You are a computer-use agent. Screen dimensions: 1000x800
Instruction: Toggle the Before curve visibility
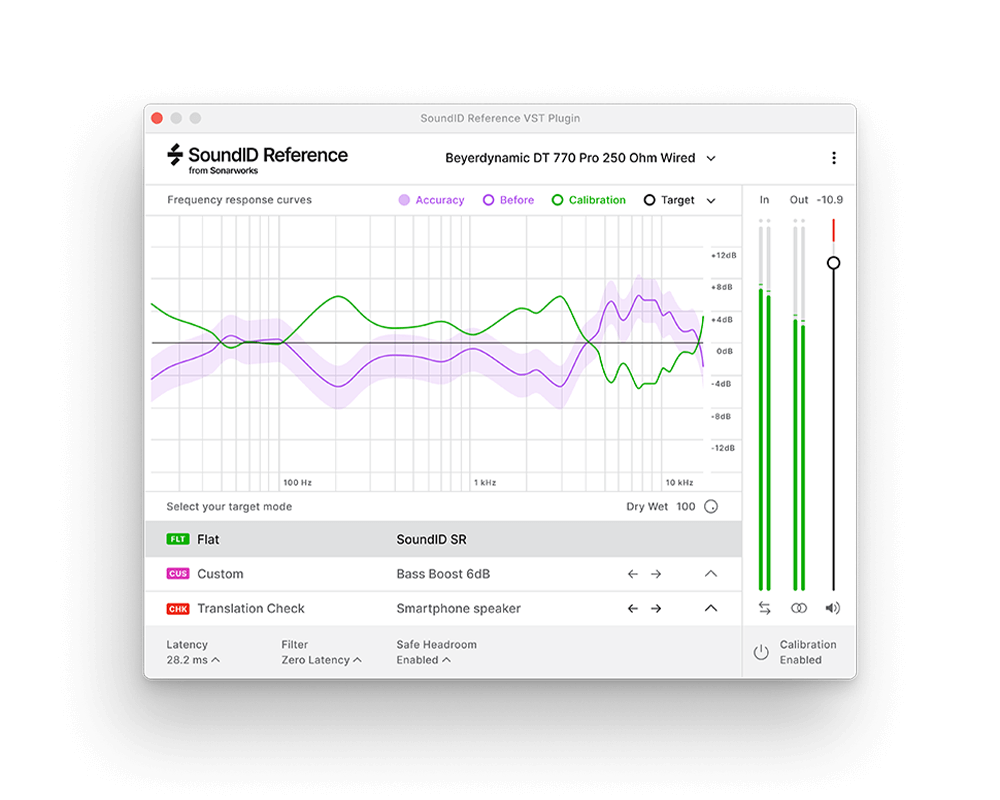[x=508, y=200]
